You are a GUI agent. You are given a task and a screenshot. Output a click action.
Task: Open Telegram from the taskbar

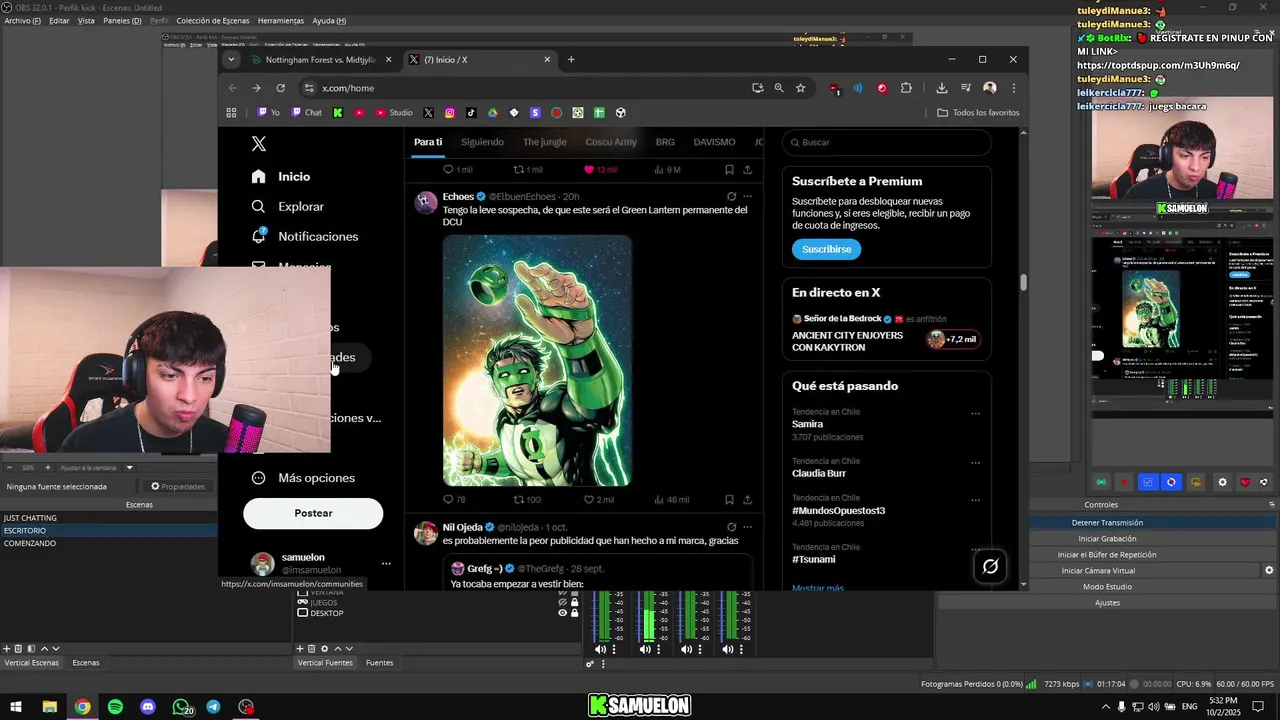(x=213, y=707)
